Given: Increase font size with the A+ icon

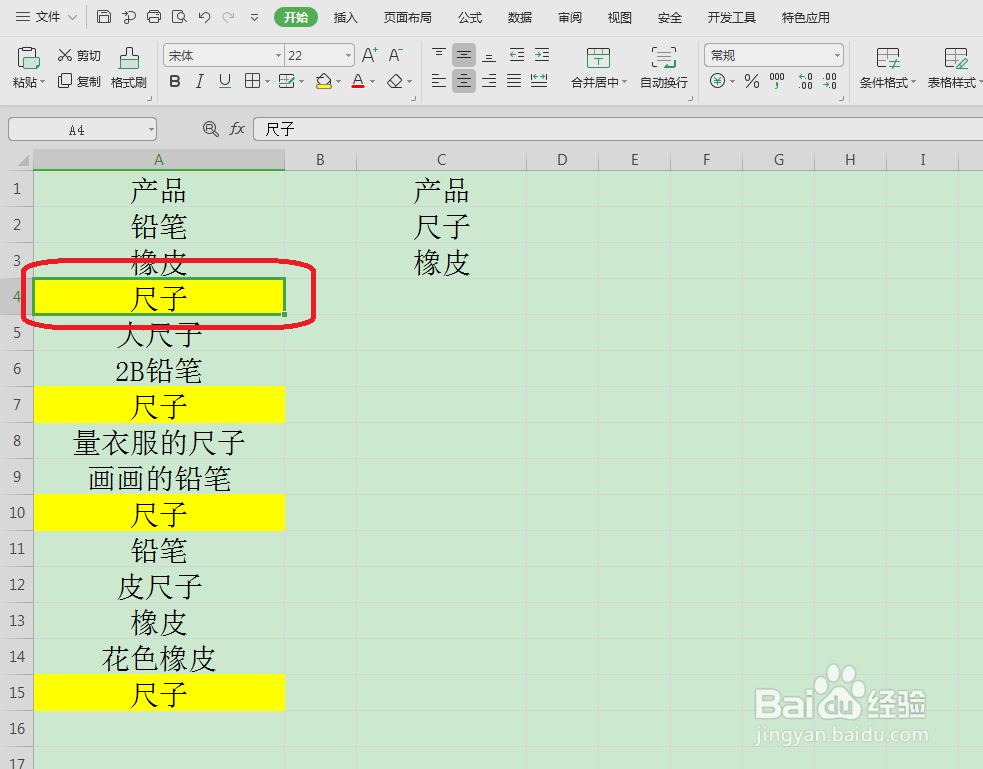Looking at the screenshot, I should (x=368, y=55).
